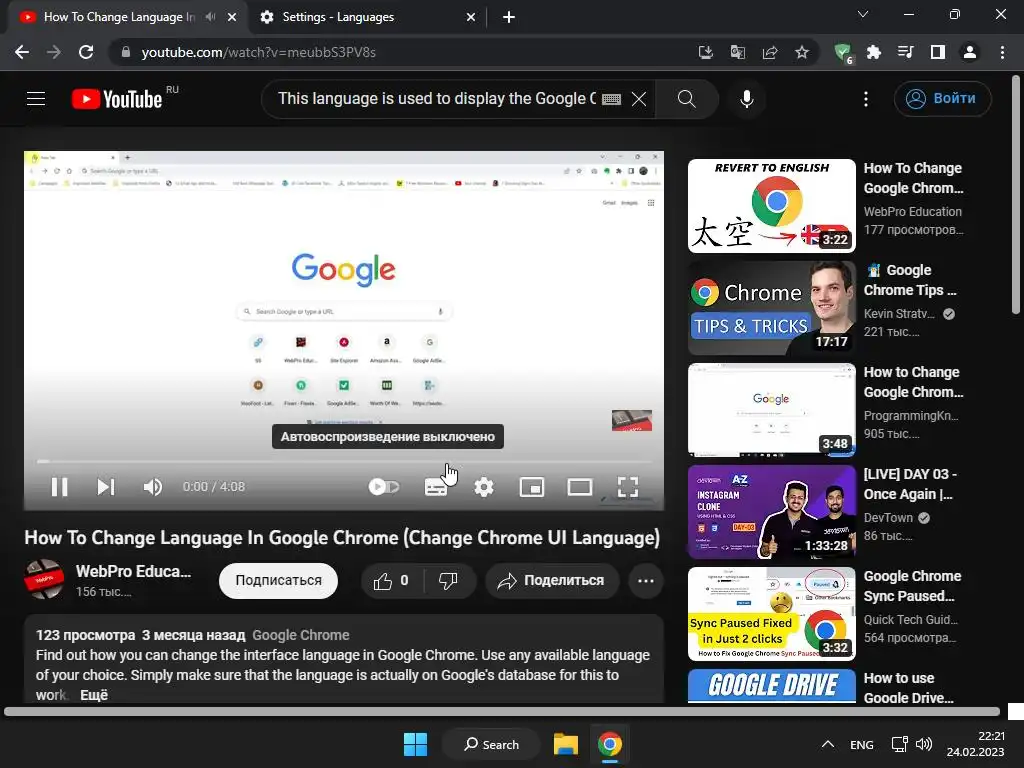Open the Instagram Clone live video thumbnail
The height and width of the screenshot is (768, 1024).
click(x=771, y=511)
